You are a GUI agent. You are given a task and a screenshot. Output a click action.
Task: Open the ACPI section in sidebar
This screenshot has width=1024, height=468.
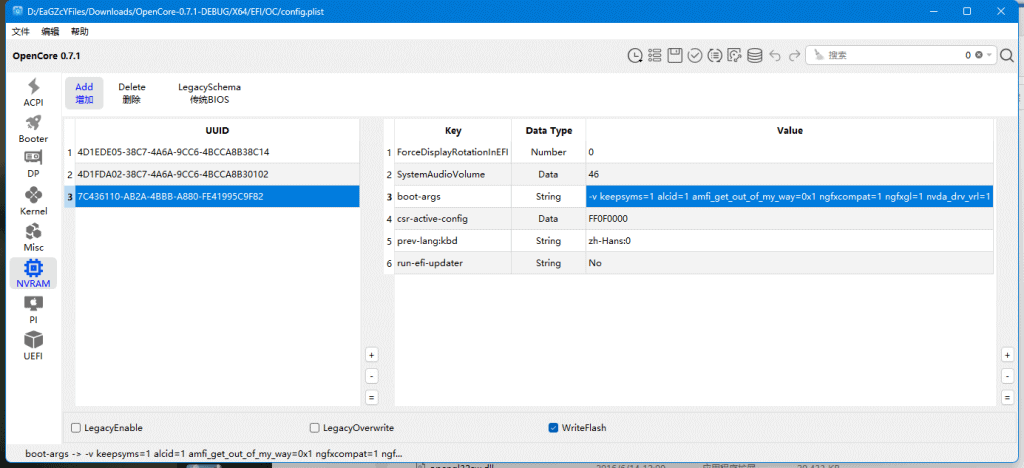click(x=33, y=92)
